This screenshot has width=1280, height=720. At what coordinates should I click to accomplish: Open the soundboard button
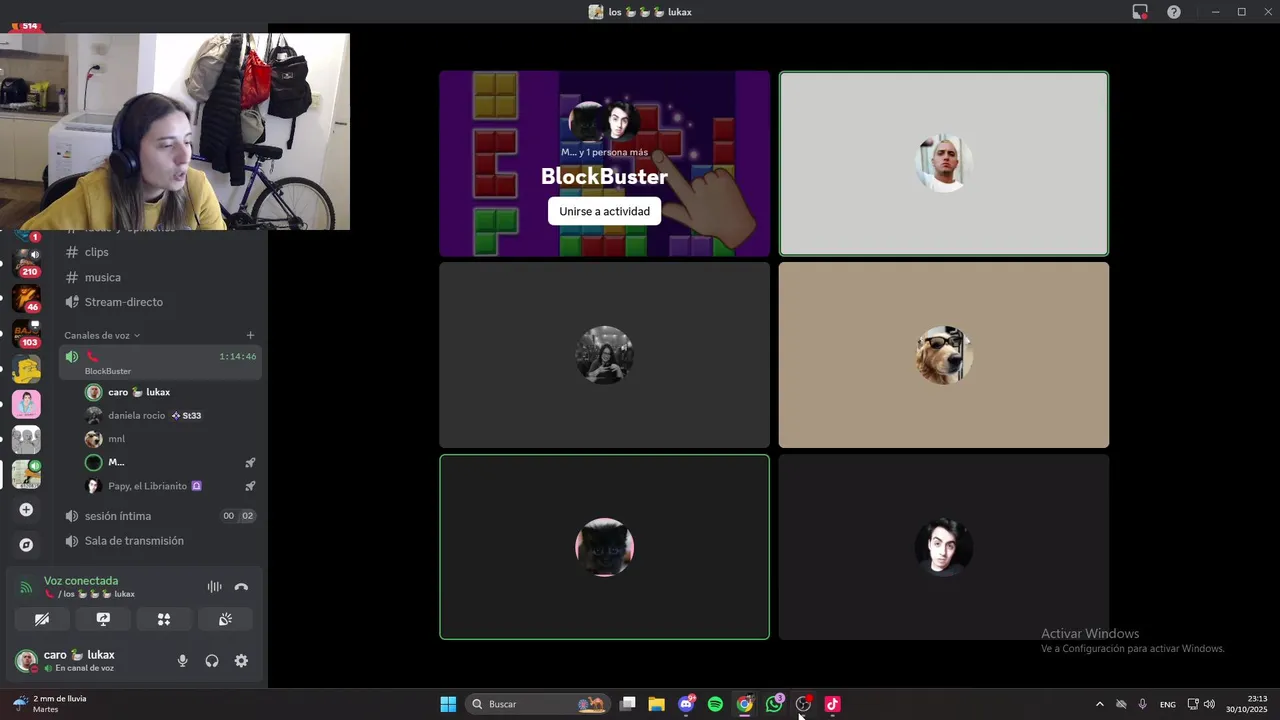225,619
